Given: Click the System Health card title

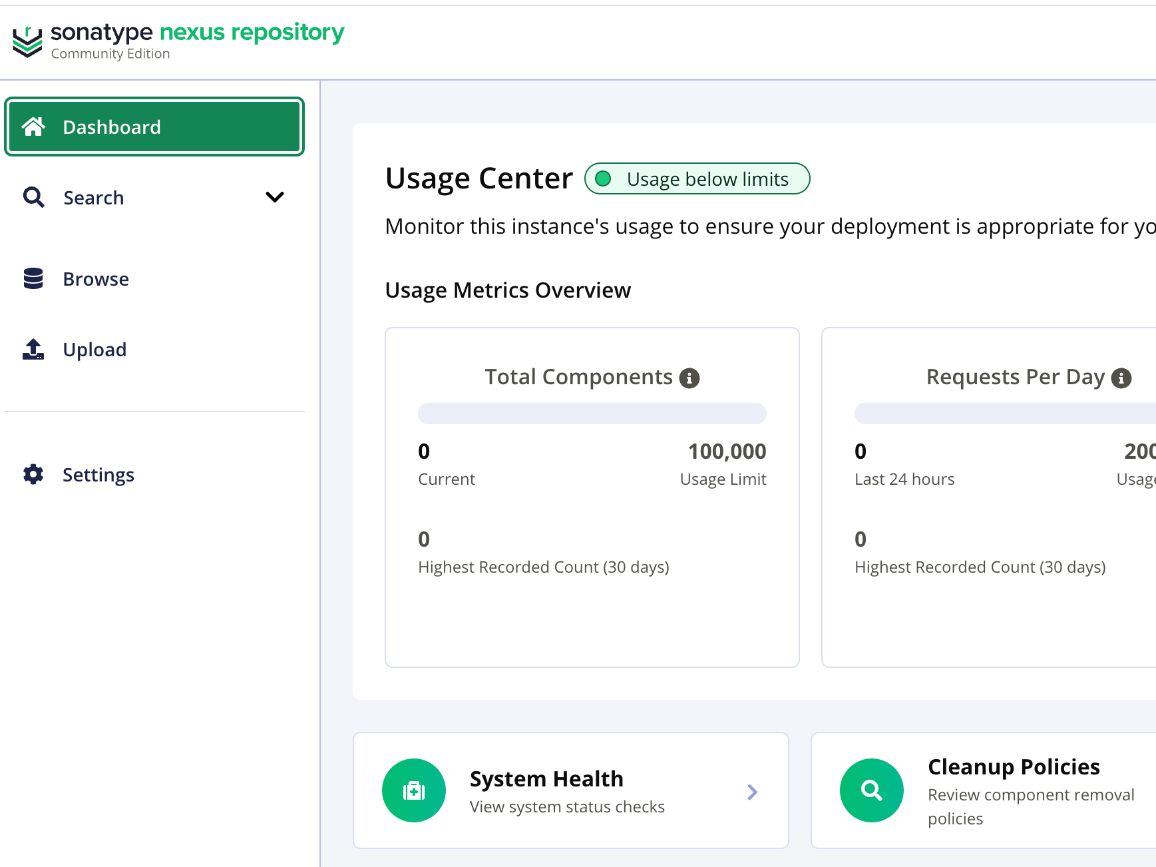Looking at the screenshot, I should pos(546,779).
